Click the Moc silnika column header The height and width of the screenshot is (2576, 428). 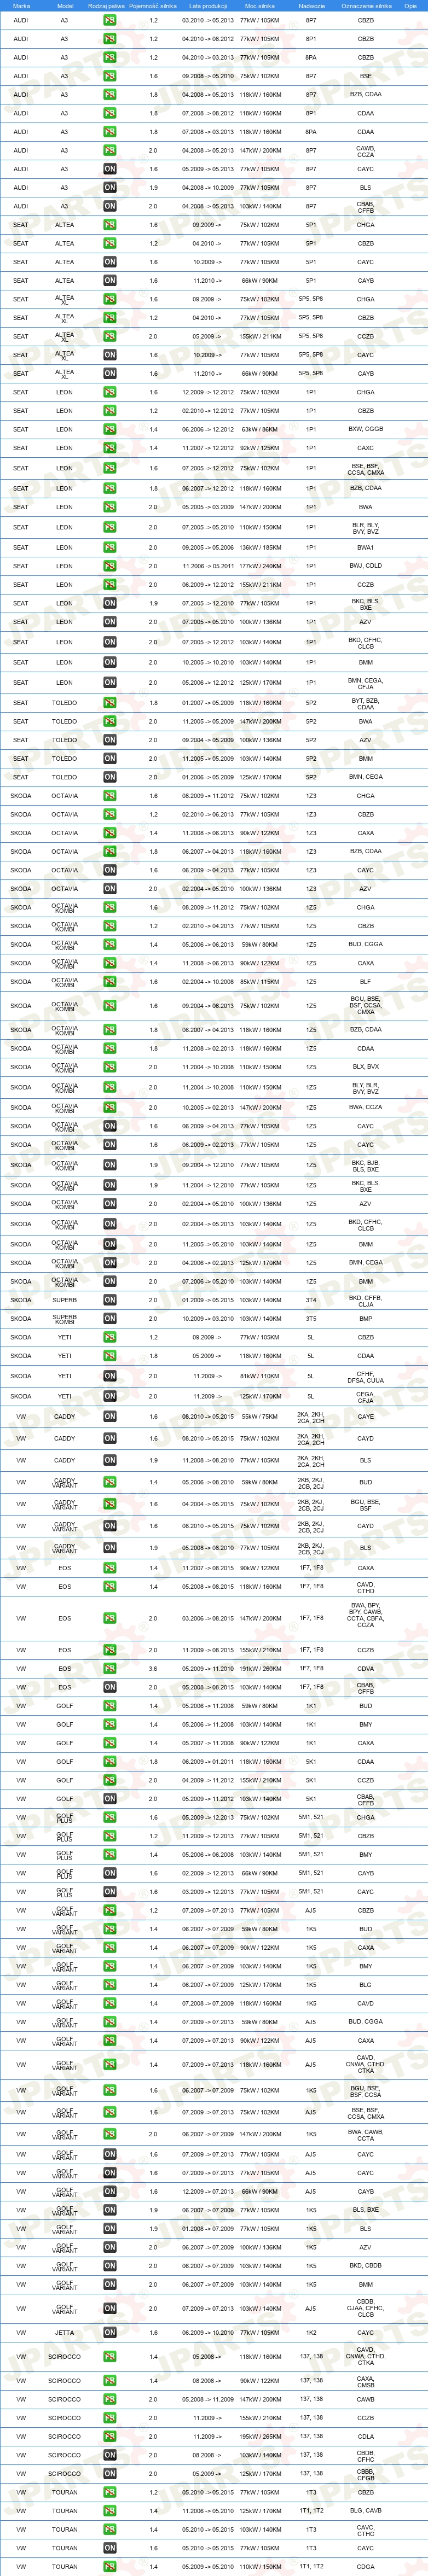[260, 6]
